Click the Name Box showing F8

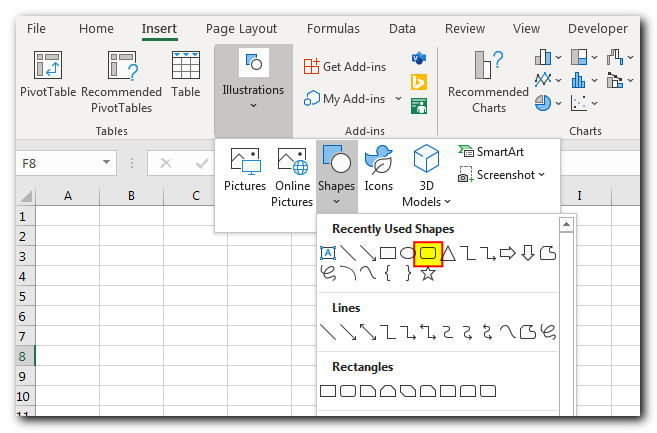(x=59, y=163)
